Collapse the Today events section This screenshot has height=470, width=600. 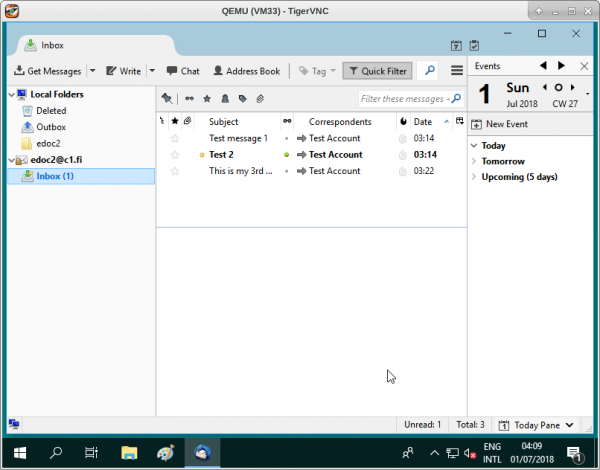[x=474, y=146]
